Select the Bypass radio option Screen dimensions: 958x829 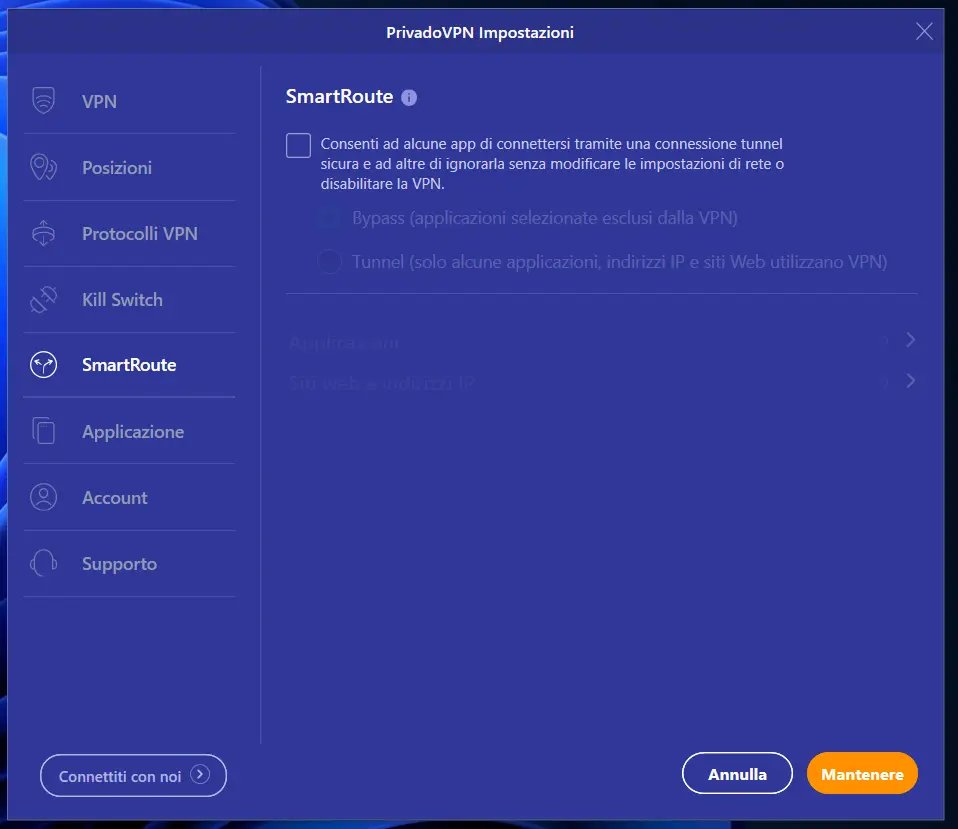tap(329, 218)
